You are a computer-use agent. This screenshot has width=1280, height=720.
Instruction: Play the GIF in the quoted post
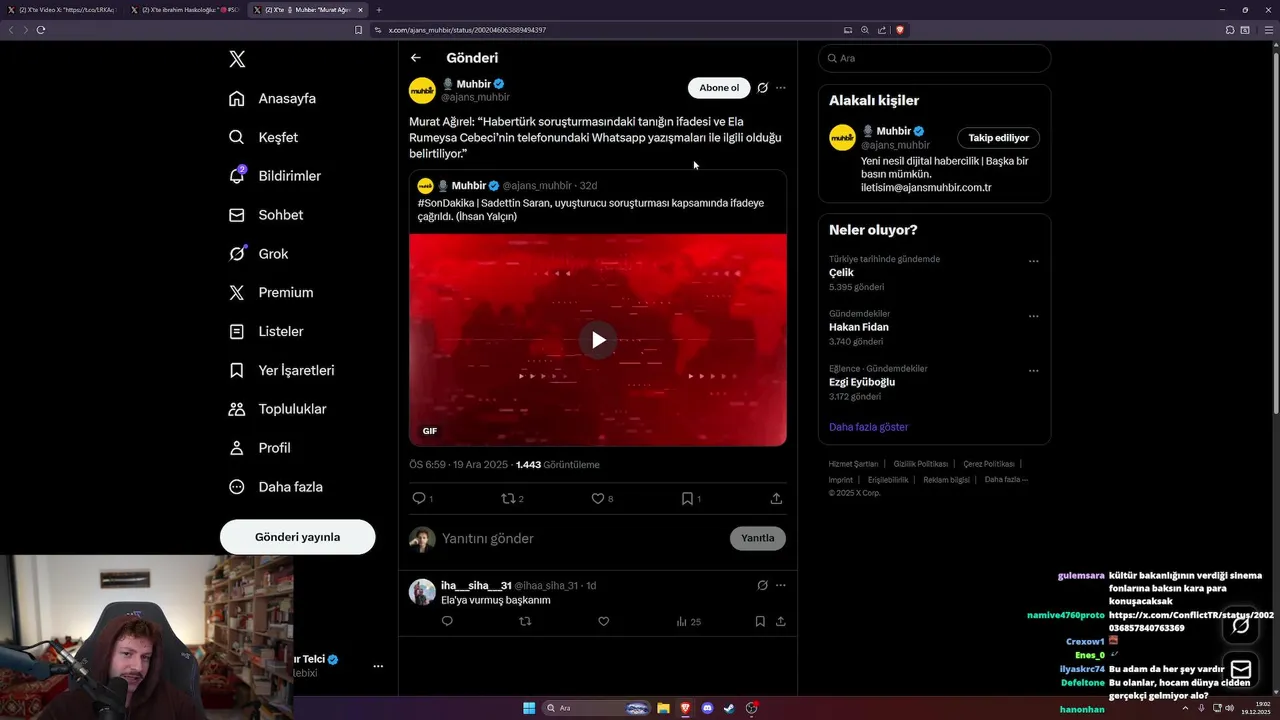click(x=598, y=340)
